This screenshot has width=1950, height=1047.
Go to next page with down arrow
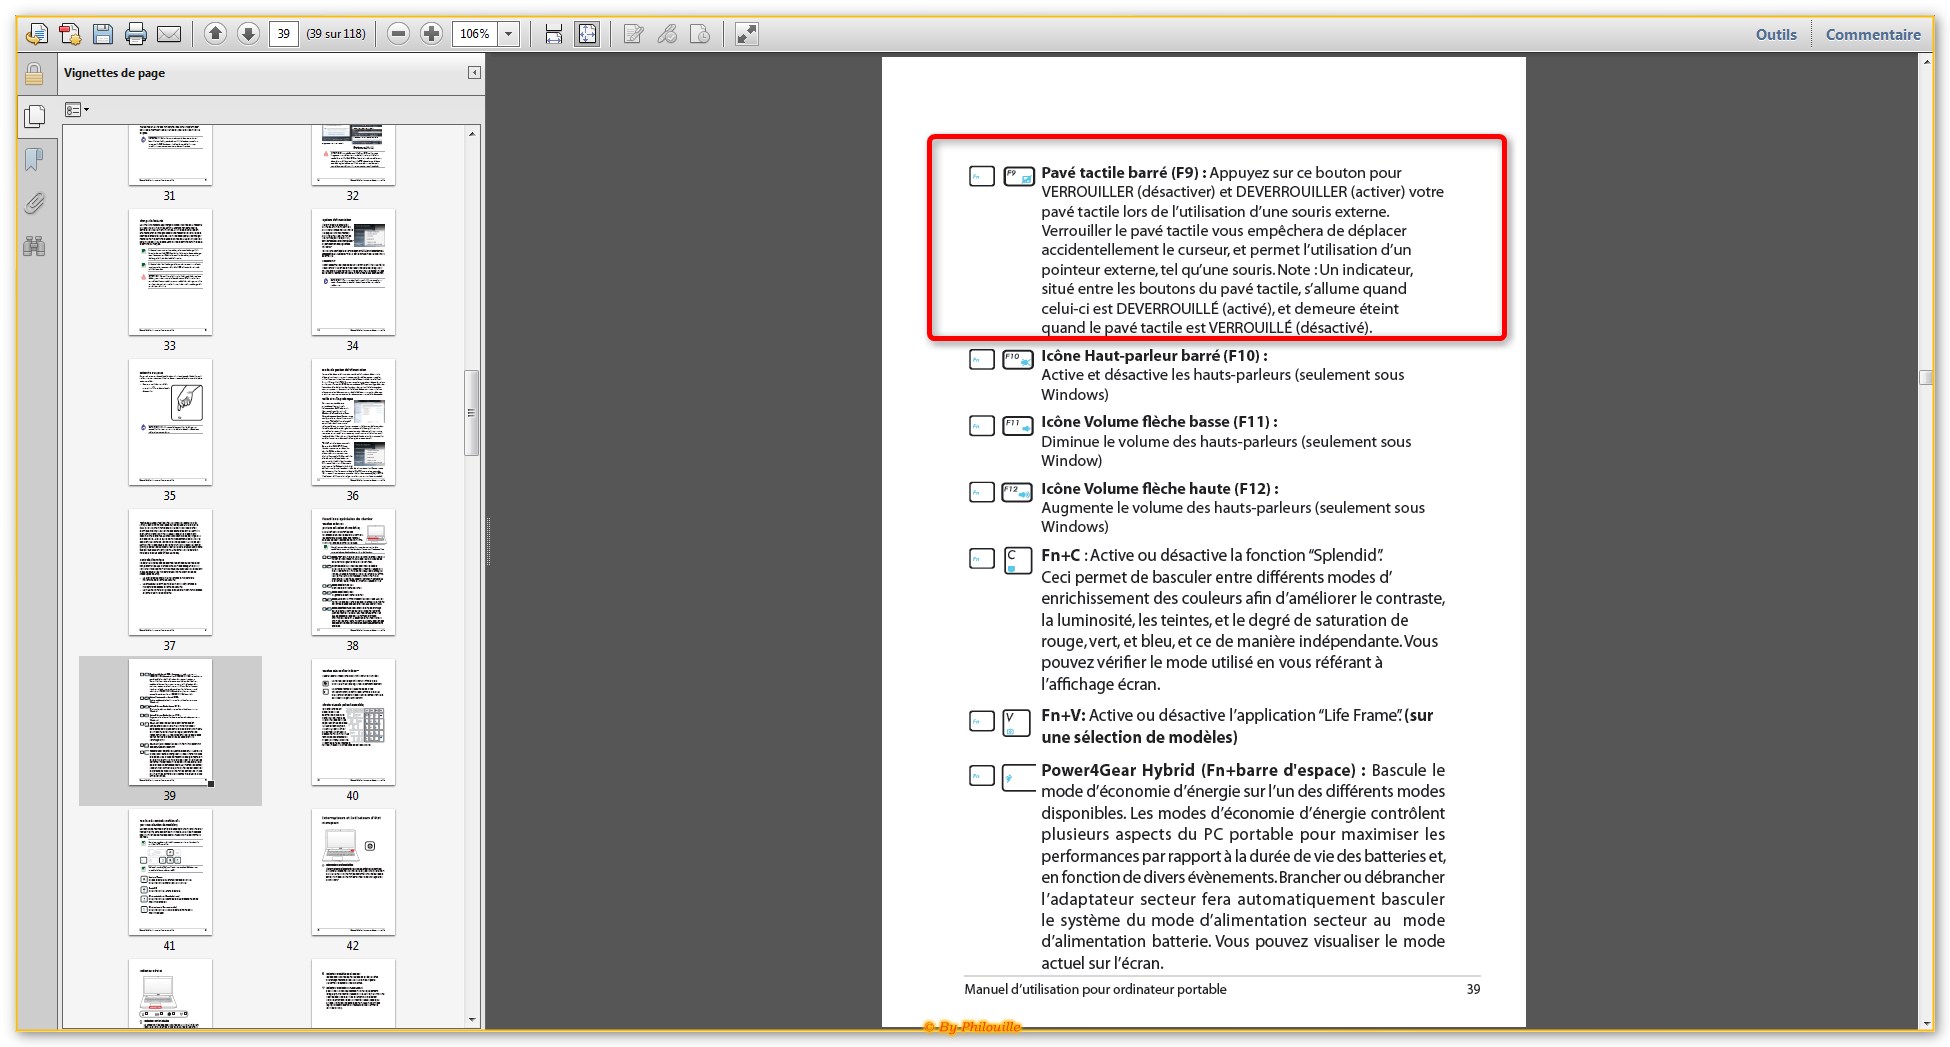248,34
